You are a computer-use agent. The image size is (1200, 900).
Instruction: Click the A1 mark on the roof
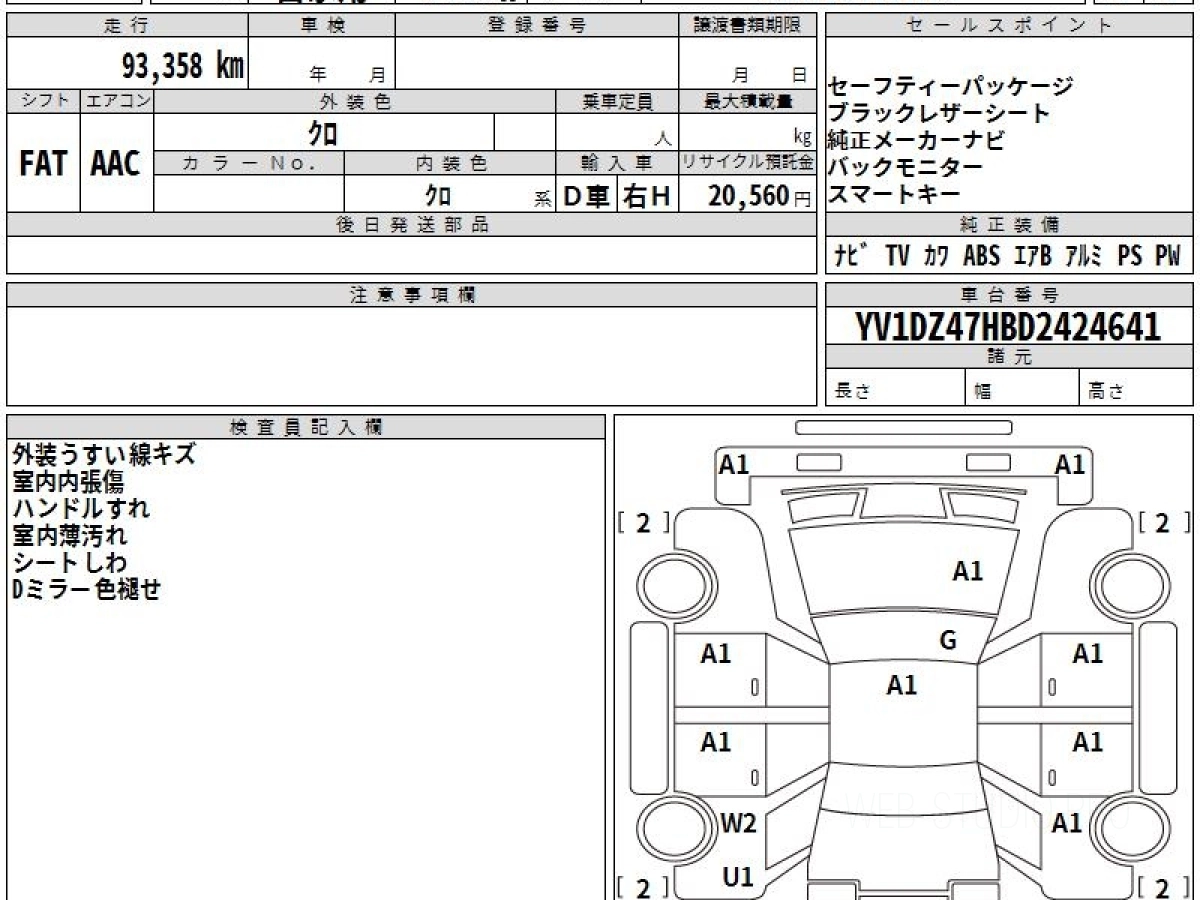(901, 685)
